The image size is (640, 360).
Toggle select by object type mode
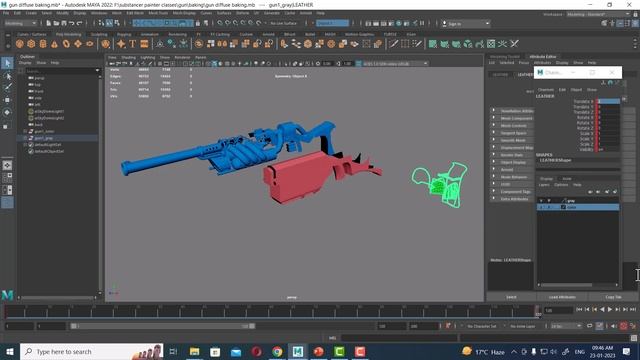(109, 23)
